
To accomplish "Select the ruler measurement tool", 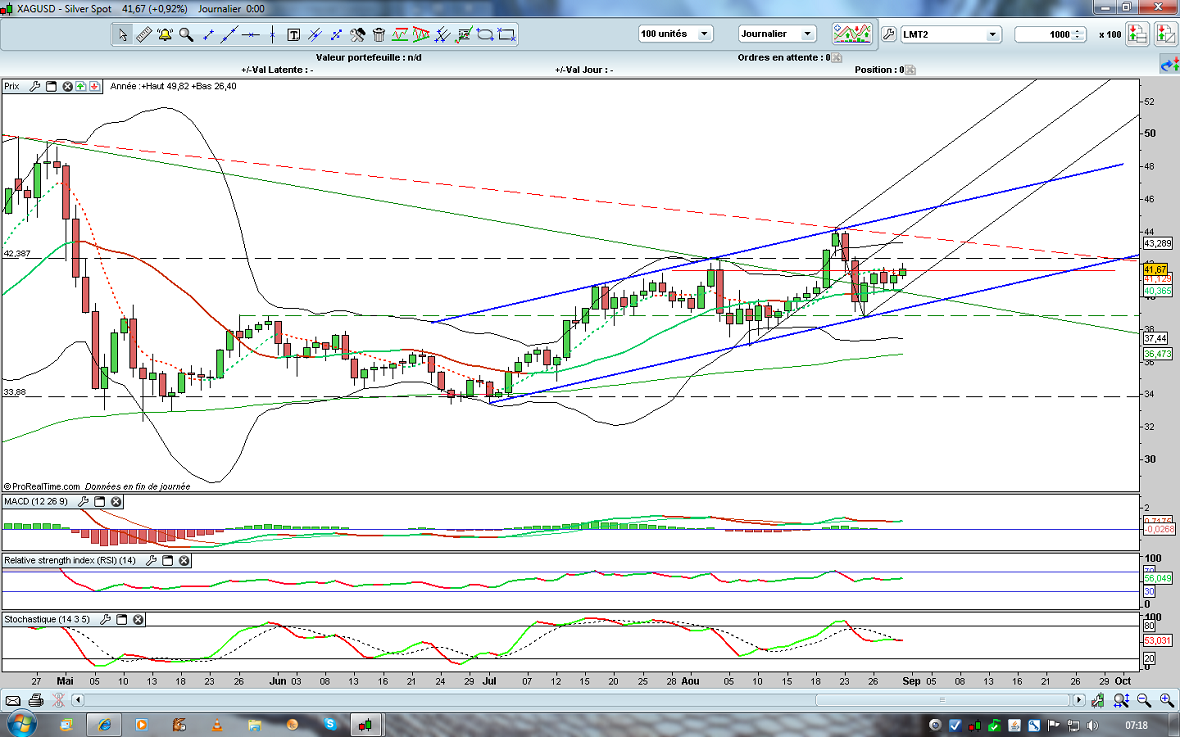I will [x=143, y=35].
